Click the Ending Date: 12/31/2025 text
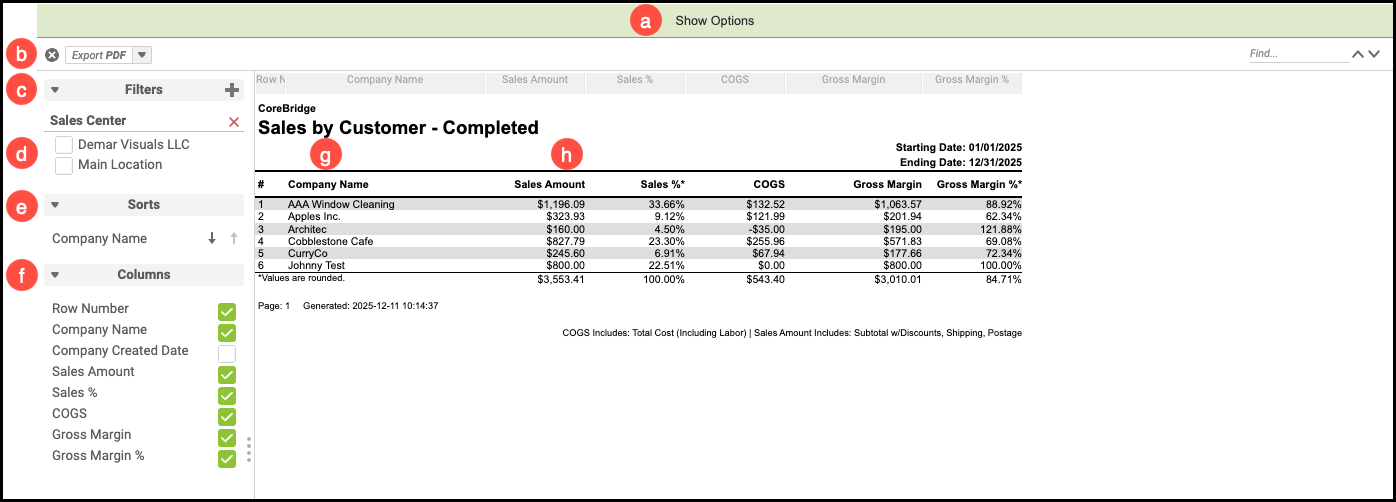The height and width of the screenshot is (502, 1396). pos(962,162)
